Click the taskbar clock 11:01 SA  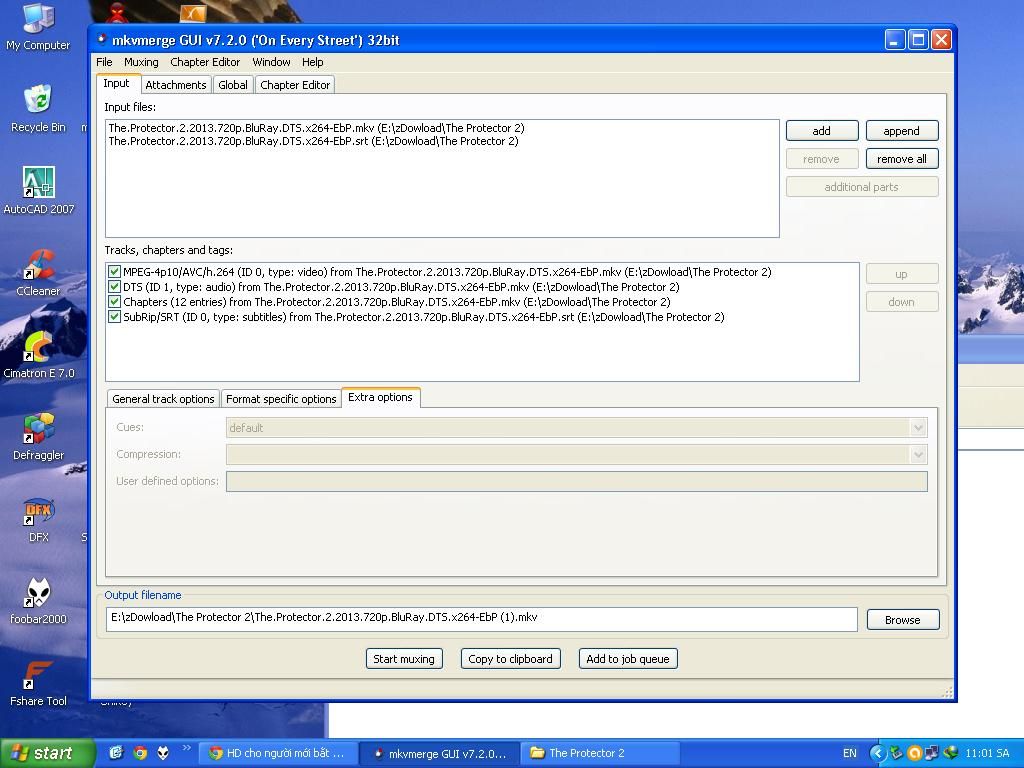[987, 753]
